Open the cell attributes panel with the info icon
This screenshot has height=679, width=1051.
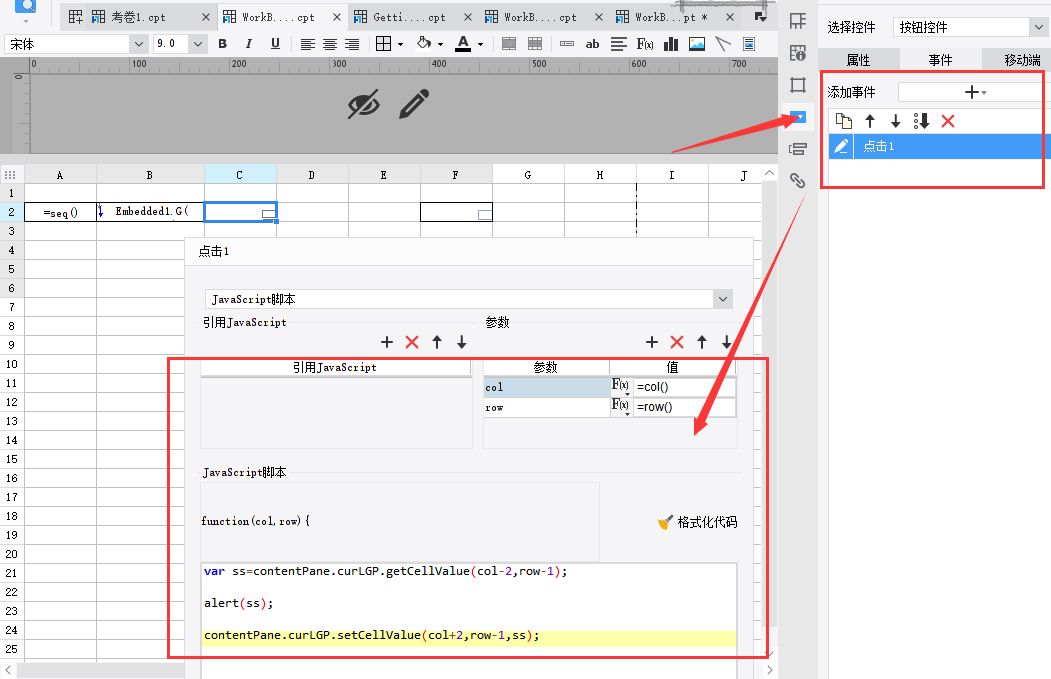pyautogui.click(x=798, y=53)
